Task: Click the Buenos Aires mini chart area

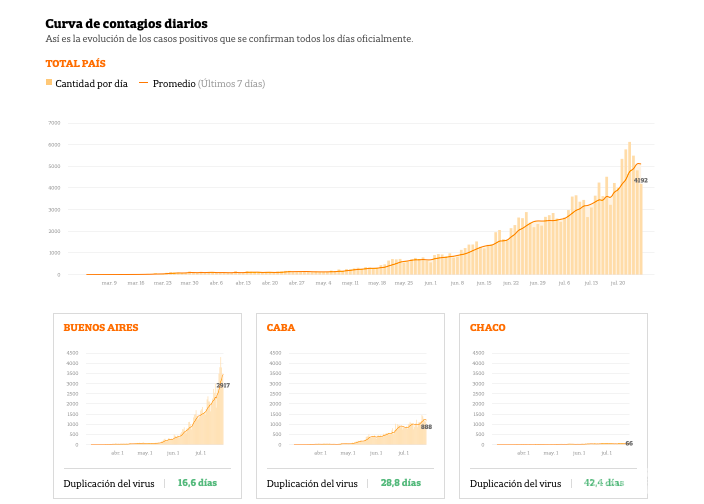Action: (x=155, y=400)
